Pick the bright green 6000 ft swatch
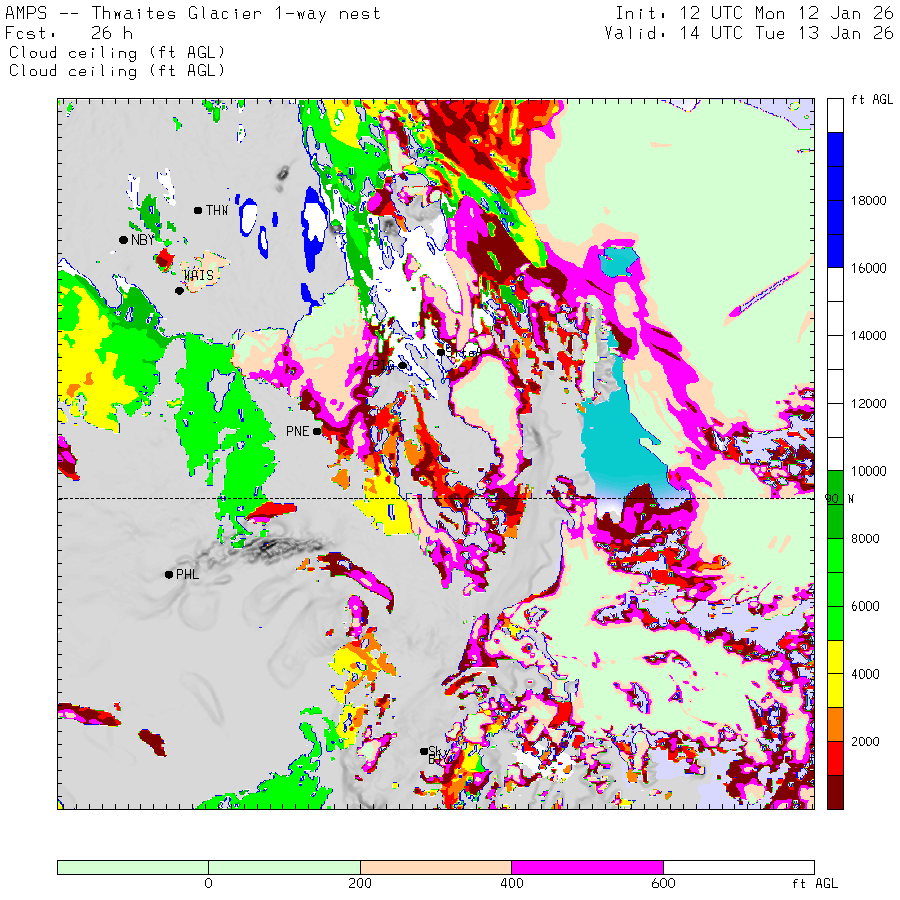Screen dimensions: 900x900 (x=835, y=606)
